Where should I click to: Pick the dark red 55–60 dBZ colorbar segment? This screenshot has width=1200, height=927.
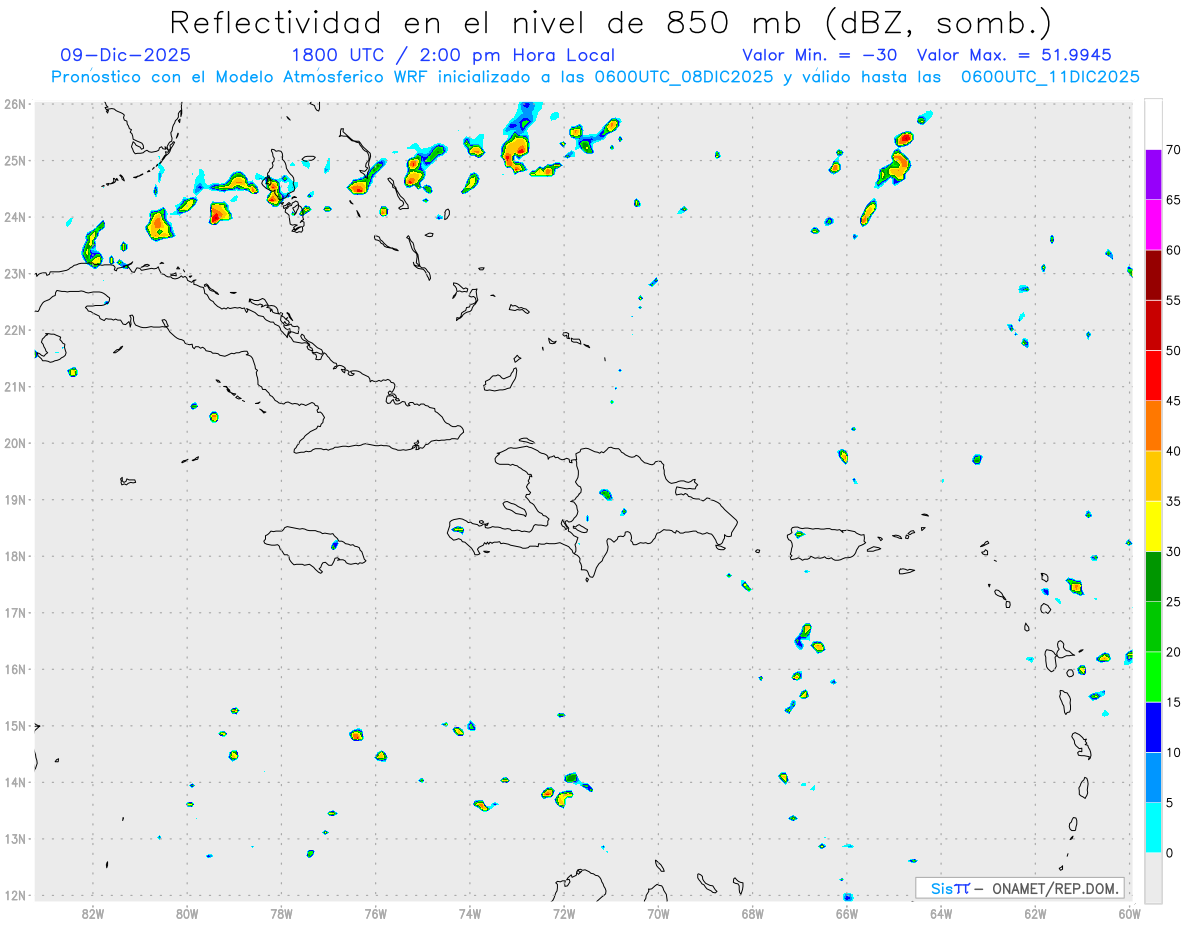point(1153,275)
